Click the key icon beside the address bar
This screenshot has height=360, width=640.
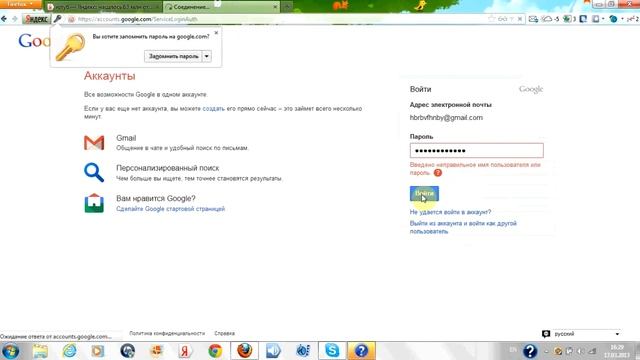coord(58,19)
